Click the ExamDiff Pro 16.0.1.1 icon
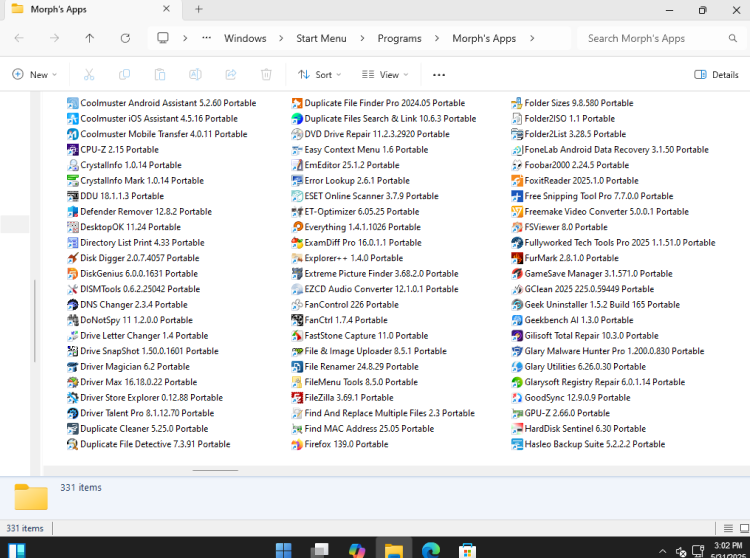750x558 pixels. pos(297,242)
